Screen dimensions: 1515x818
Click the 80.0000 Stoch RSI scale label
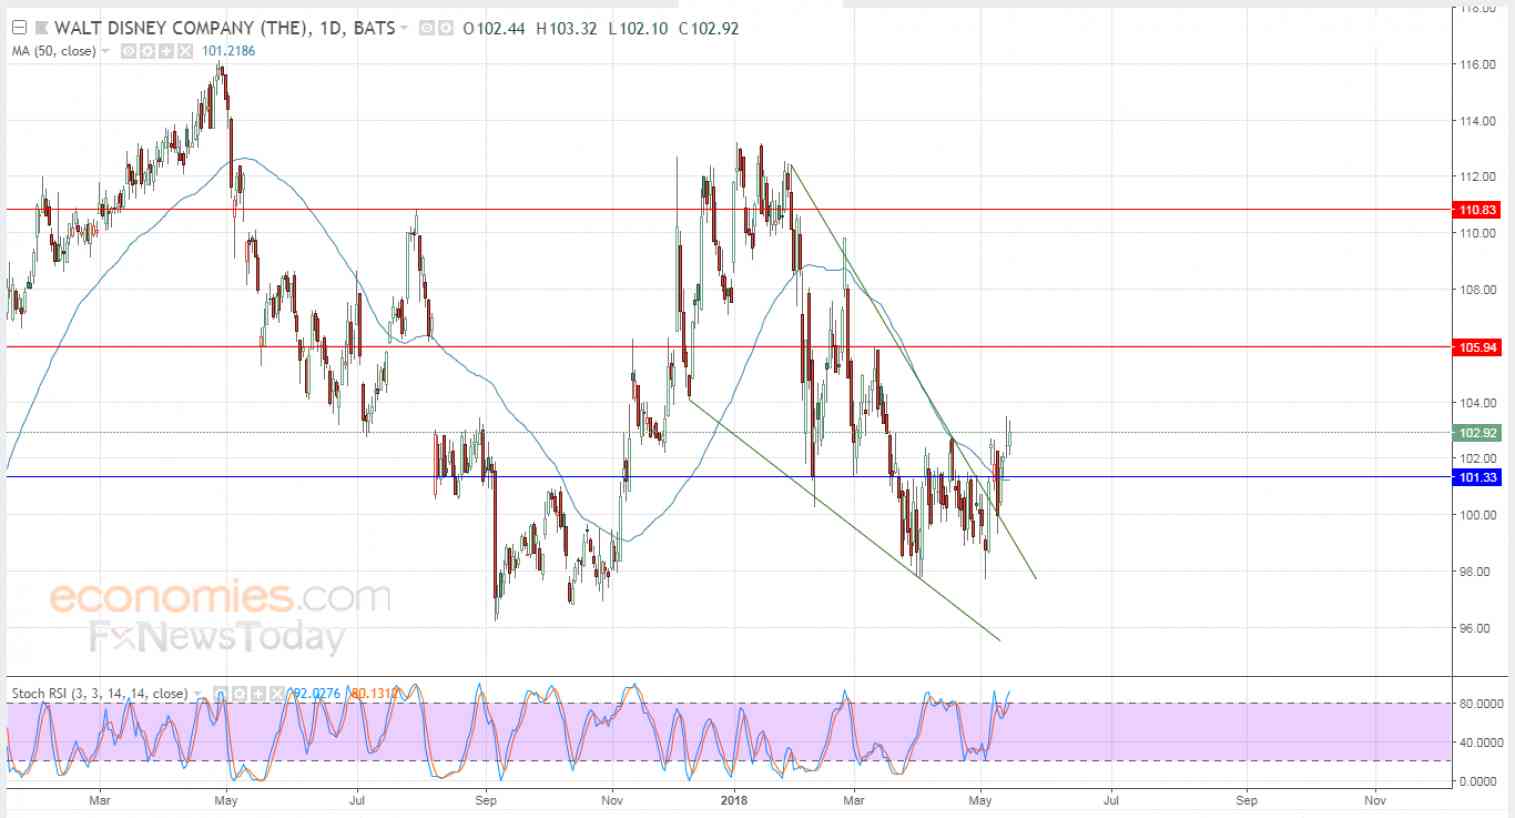point(1481,704)
